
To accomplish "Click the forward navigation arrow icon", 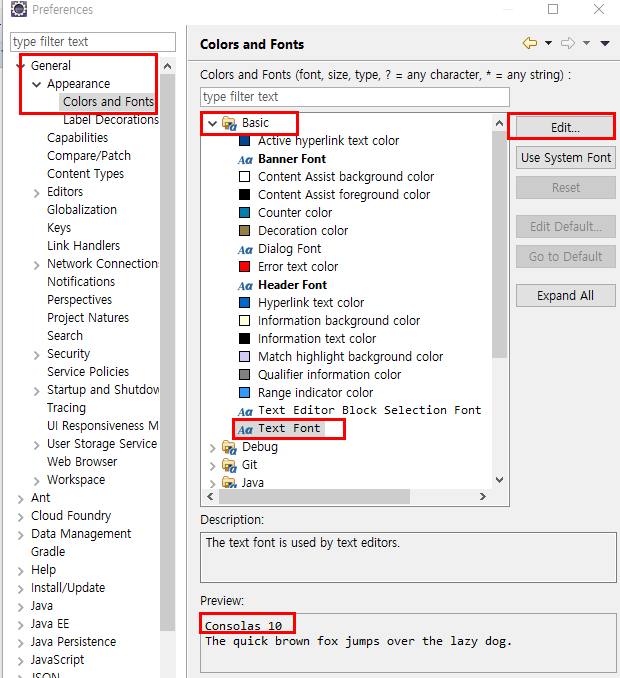I will (568, 43).
